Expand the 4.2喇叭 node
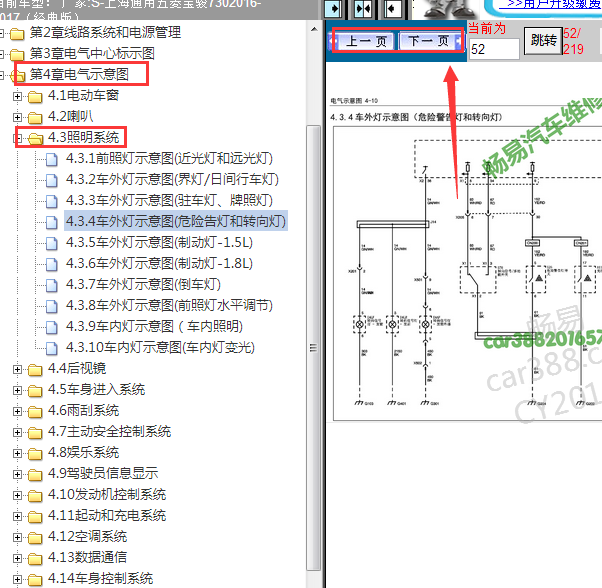 17,117
